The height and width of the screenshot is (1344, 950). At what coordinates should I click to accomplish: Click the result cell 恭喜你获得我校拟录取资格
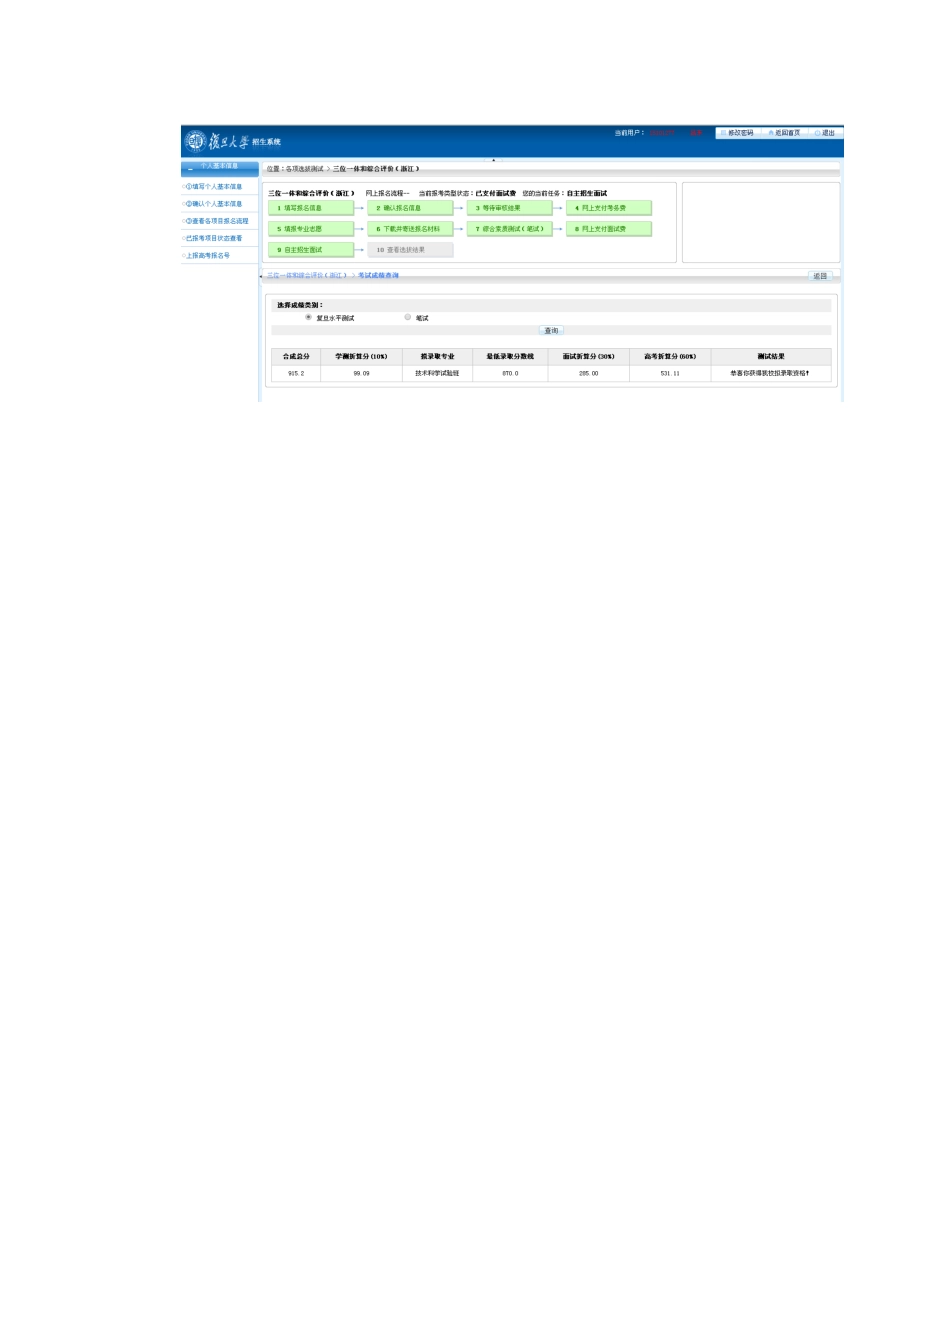[770, 373]
